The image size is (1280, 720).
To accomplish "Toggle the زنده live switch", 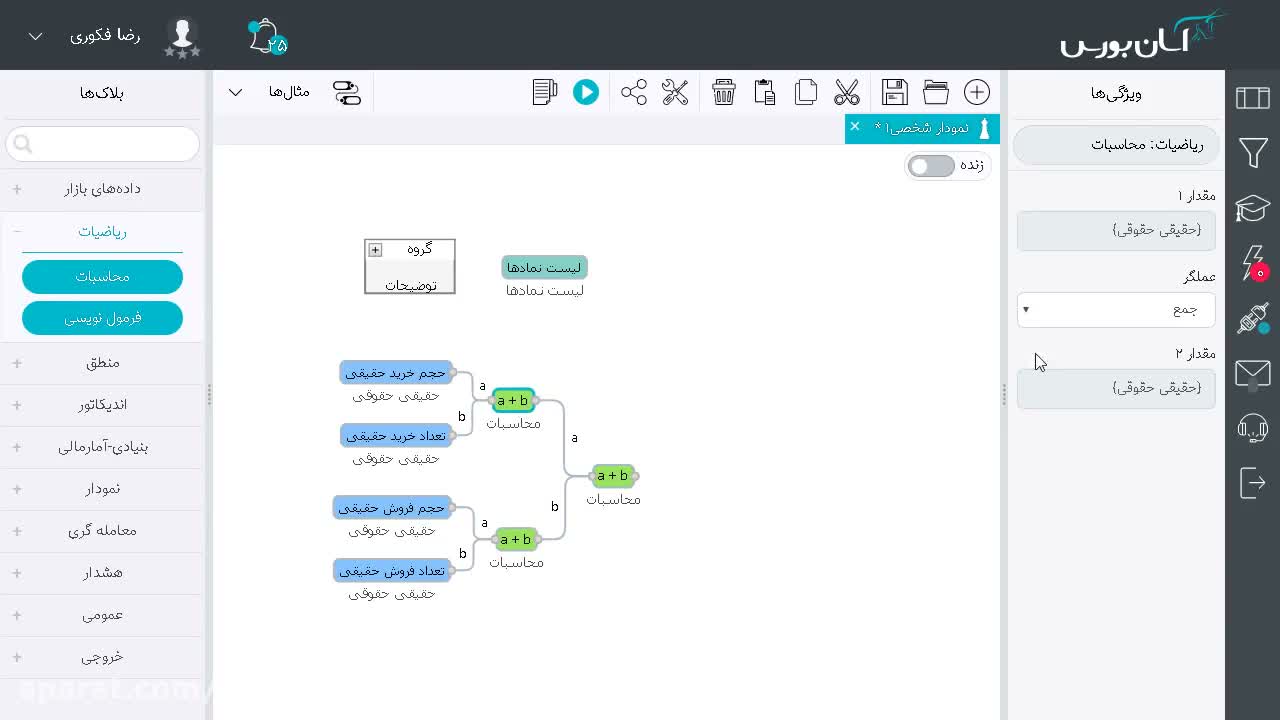I will coord(931,166).
